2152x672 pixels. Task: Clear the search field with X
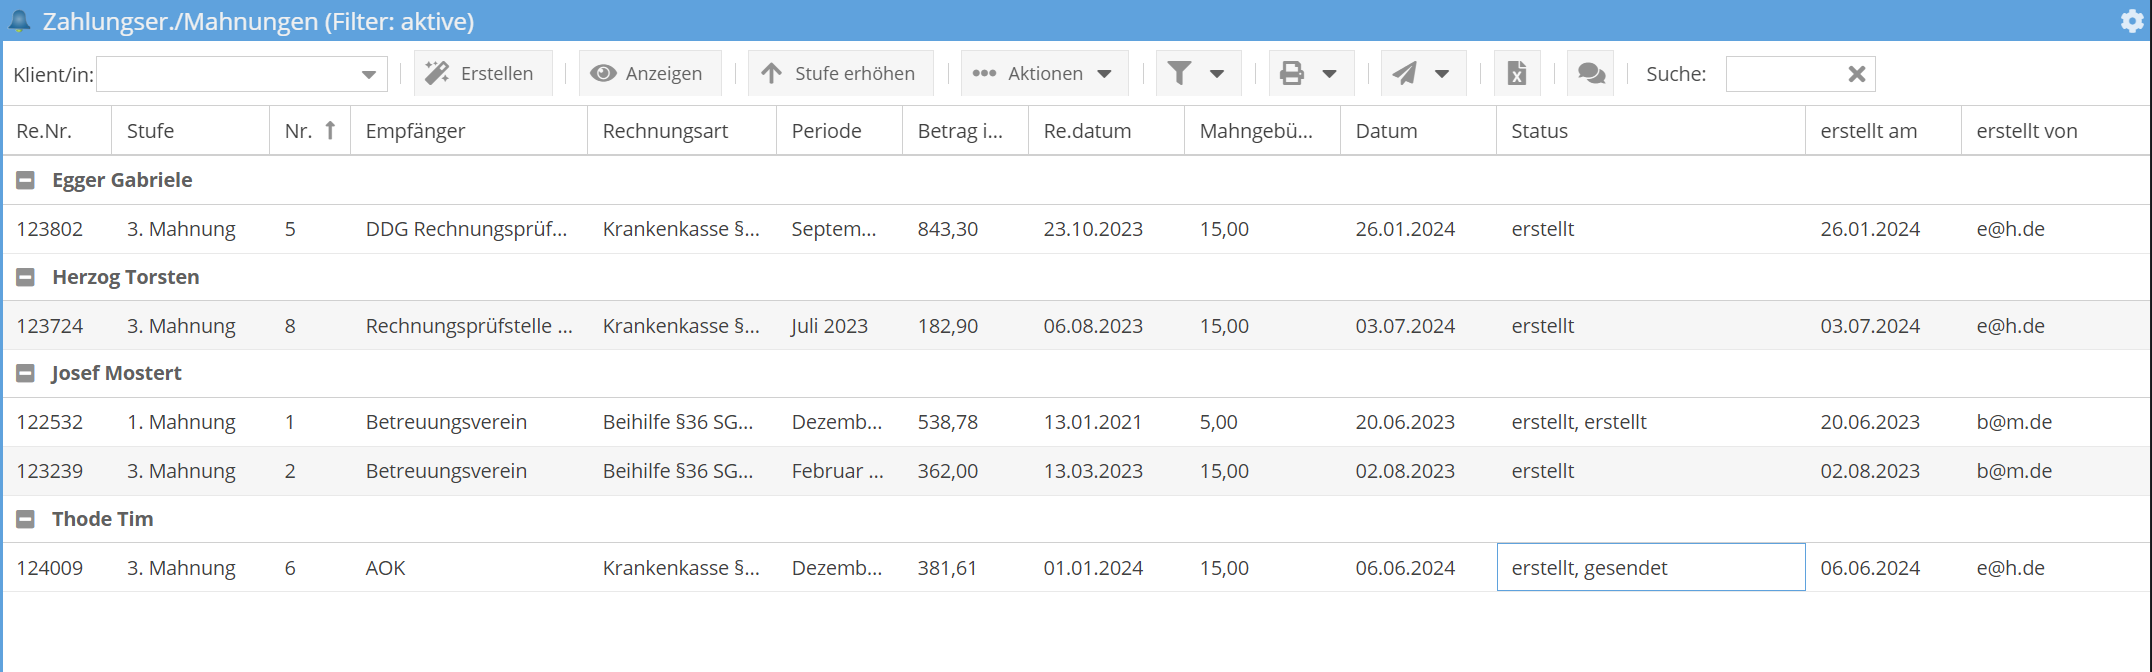[1856, 74]
